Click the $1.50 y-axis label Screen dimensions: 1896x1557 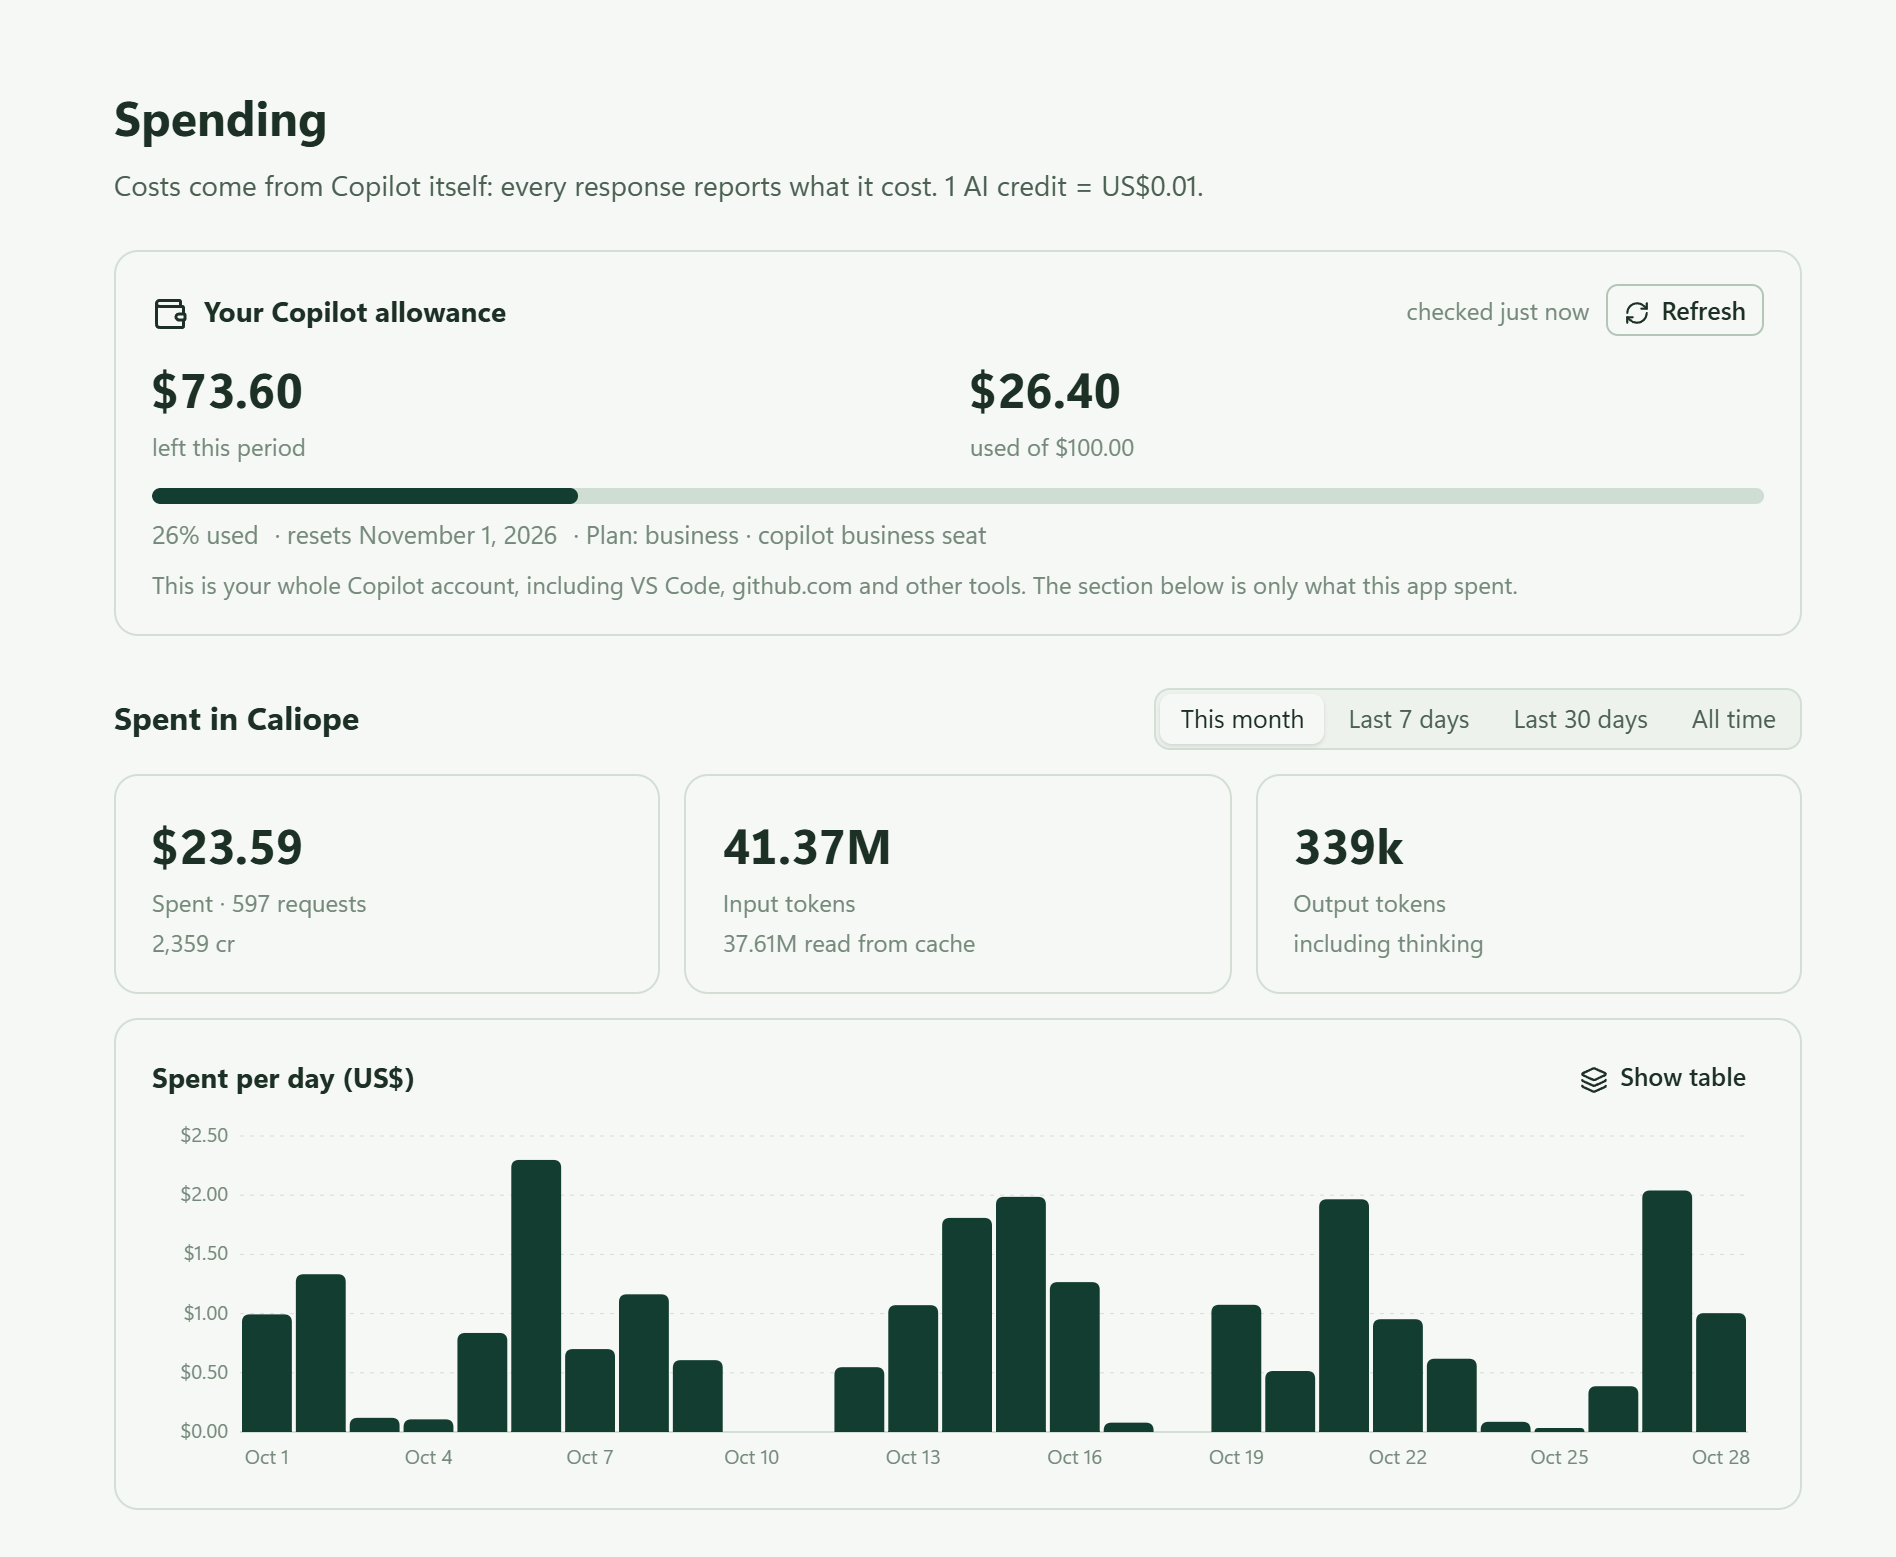tap(205, 1253)
